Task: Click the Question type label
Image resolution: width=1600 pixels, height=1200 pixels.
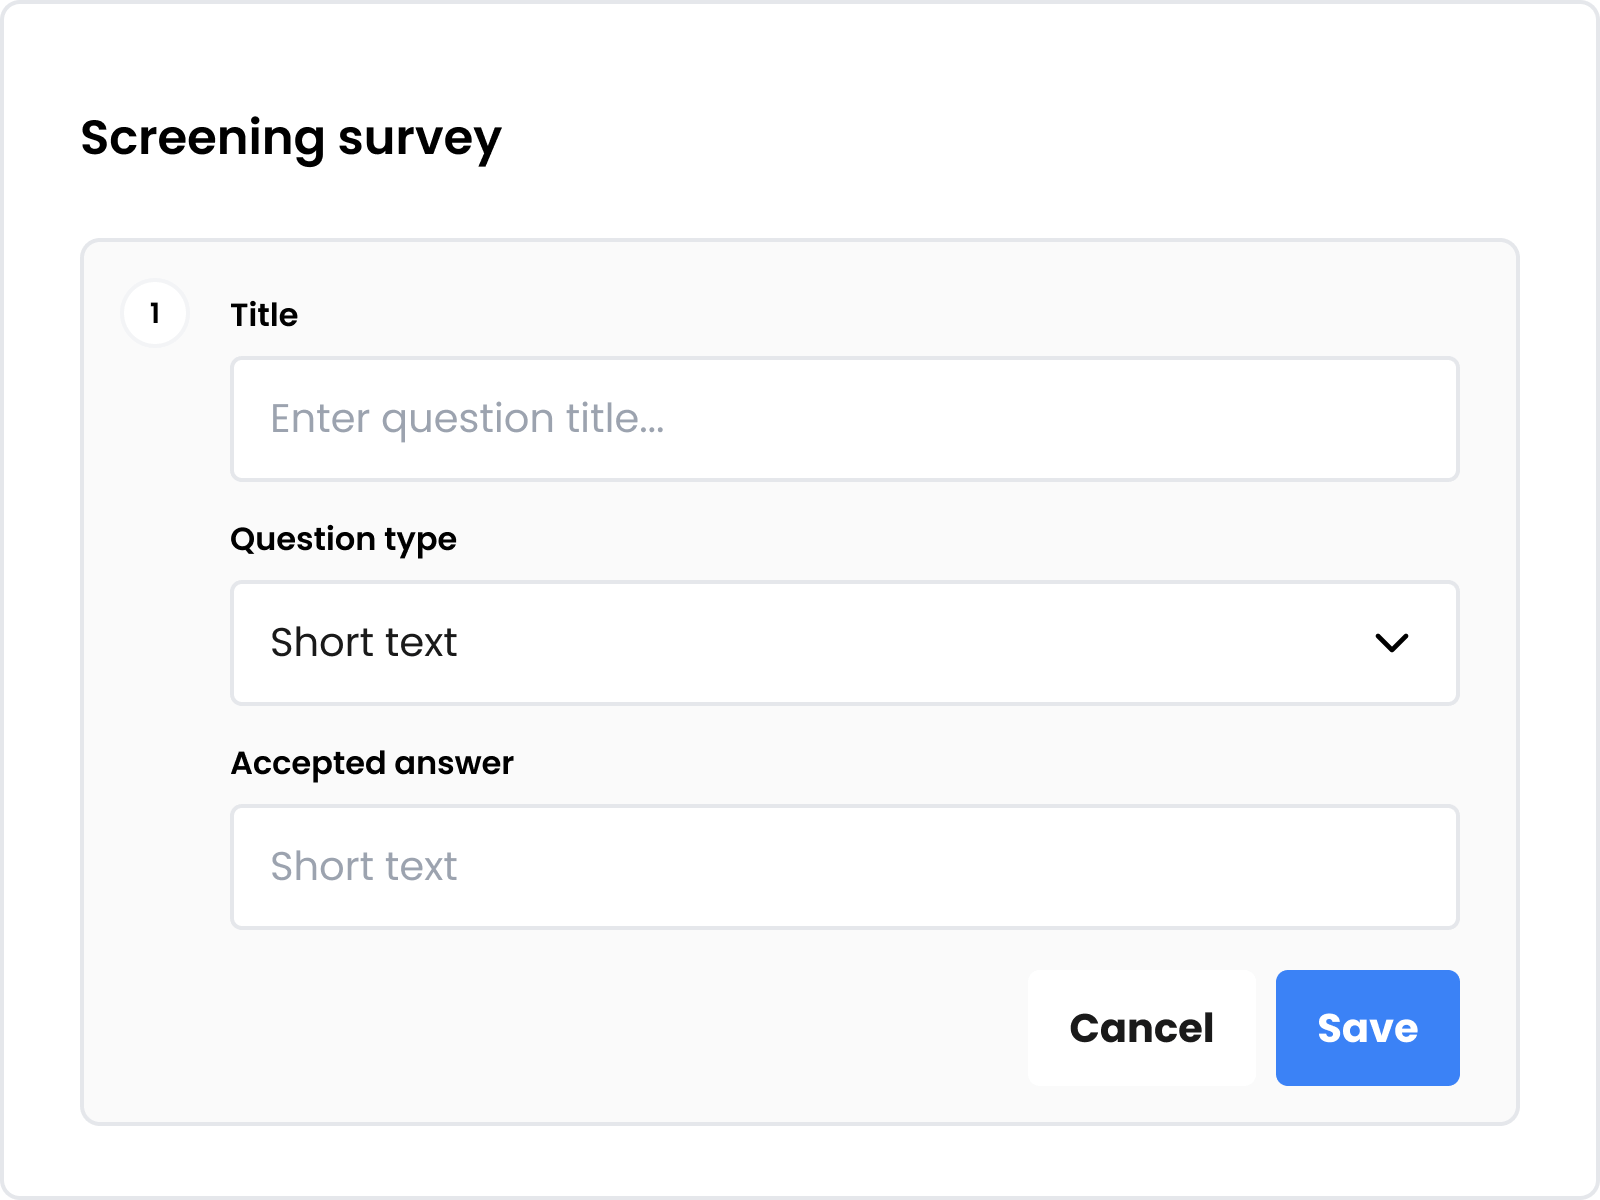Action: [343, 539]
